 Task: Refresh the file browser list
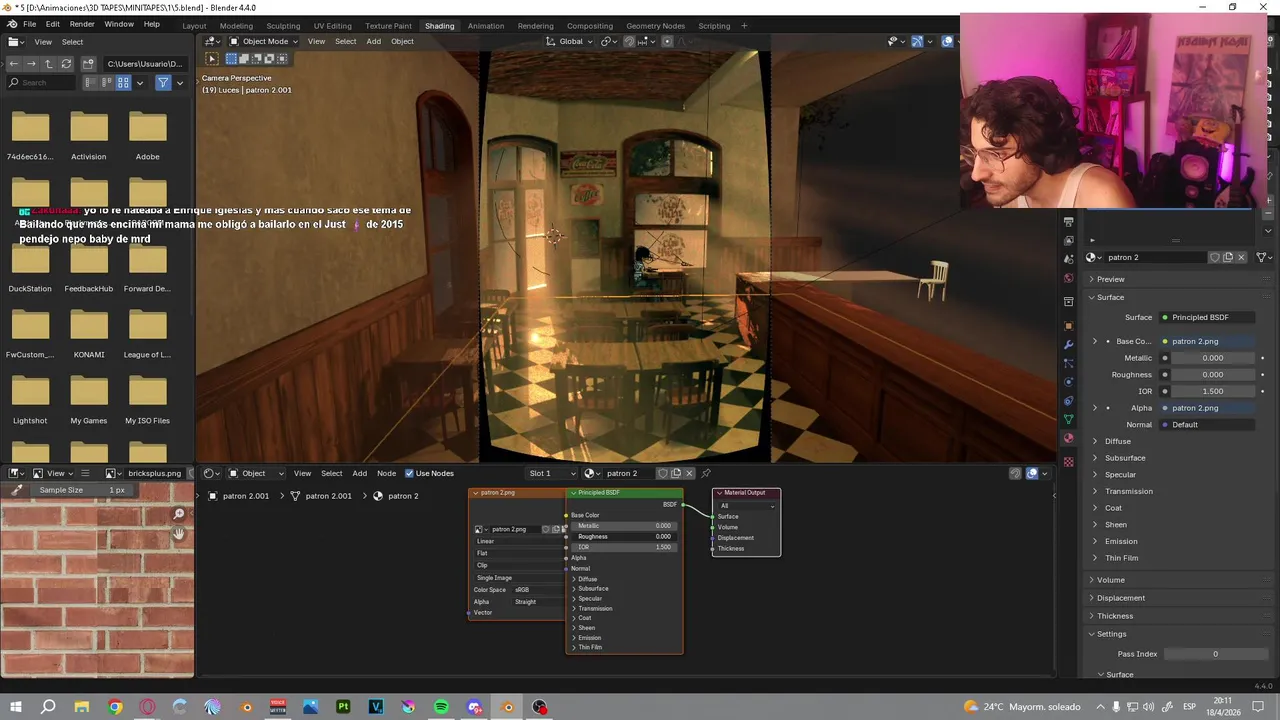coord(66,63)
